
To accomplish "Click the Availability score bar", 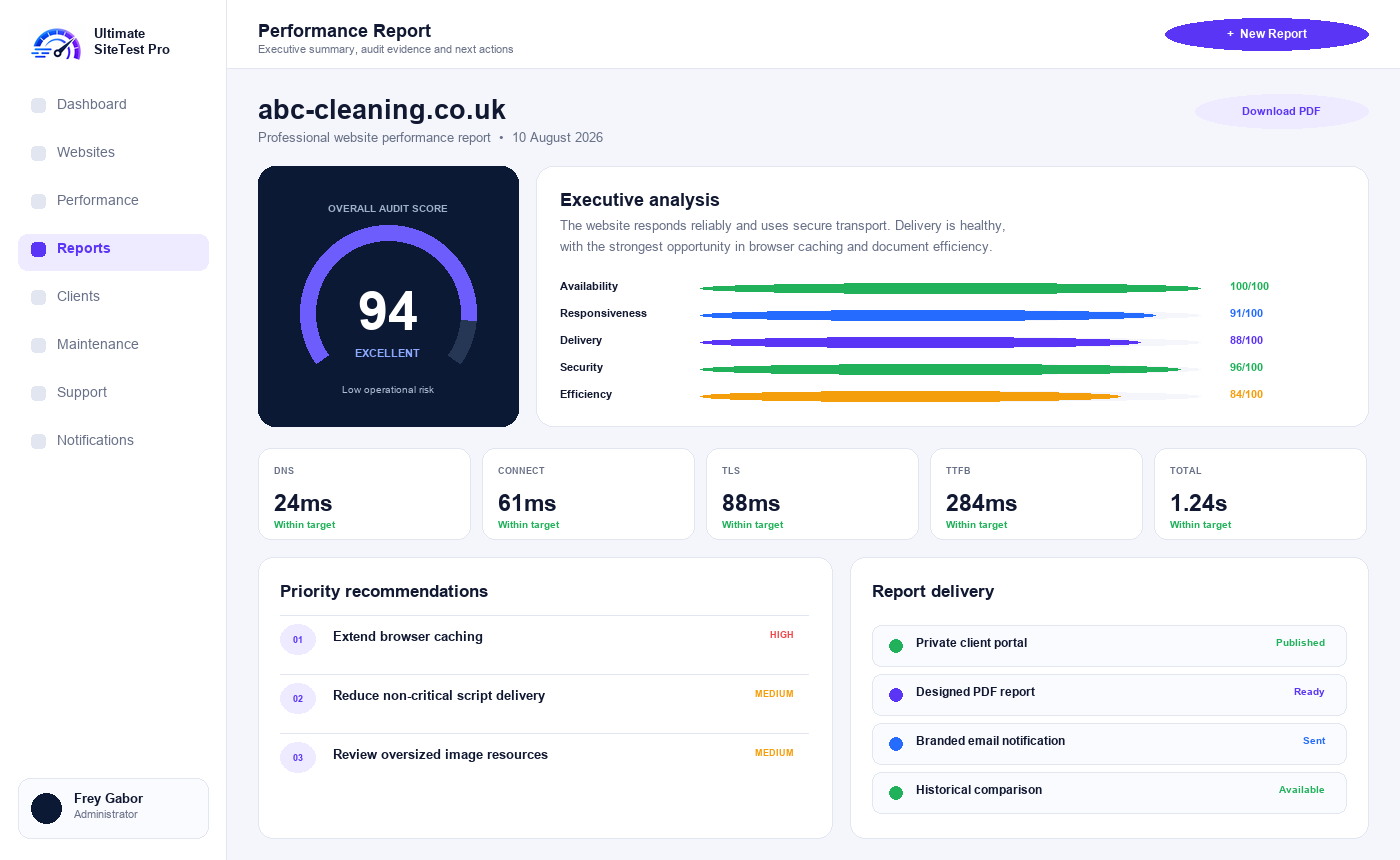I will pyautogui.click(x=950, y=288).
